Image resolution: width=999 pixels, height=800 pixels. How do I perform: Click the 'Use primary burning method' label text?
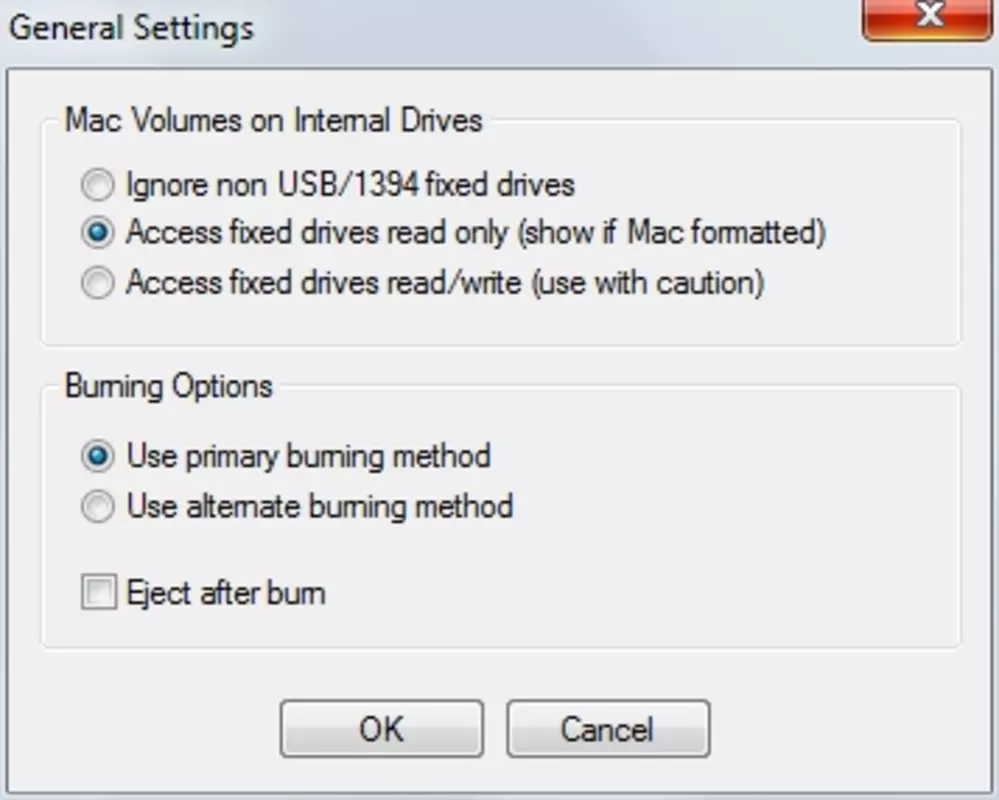pos(308,457)
